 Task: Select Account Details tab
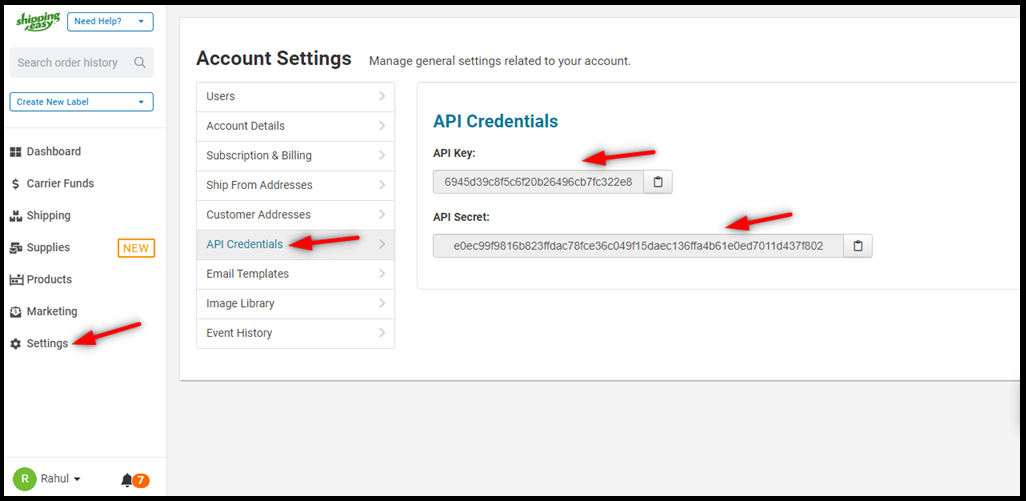pyautogui.click(x=296, y=126)
